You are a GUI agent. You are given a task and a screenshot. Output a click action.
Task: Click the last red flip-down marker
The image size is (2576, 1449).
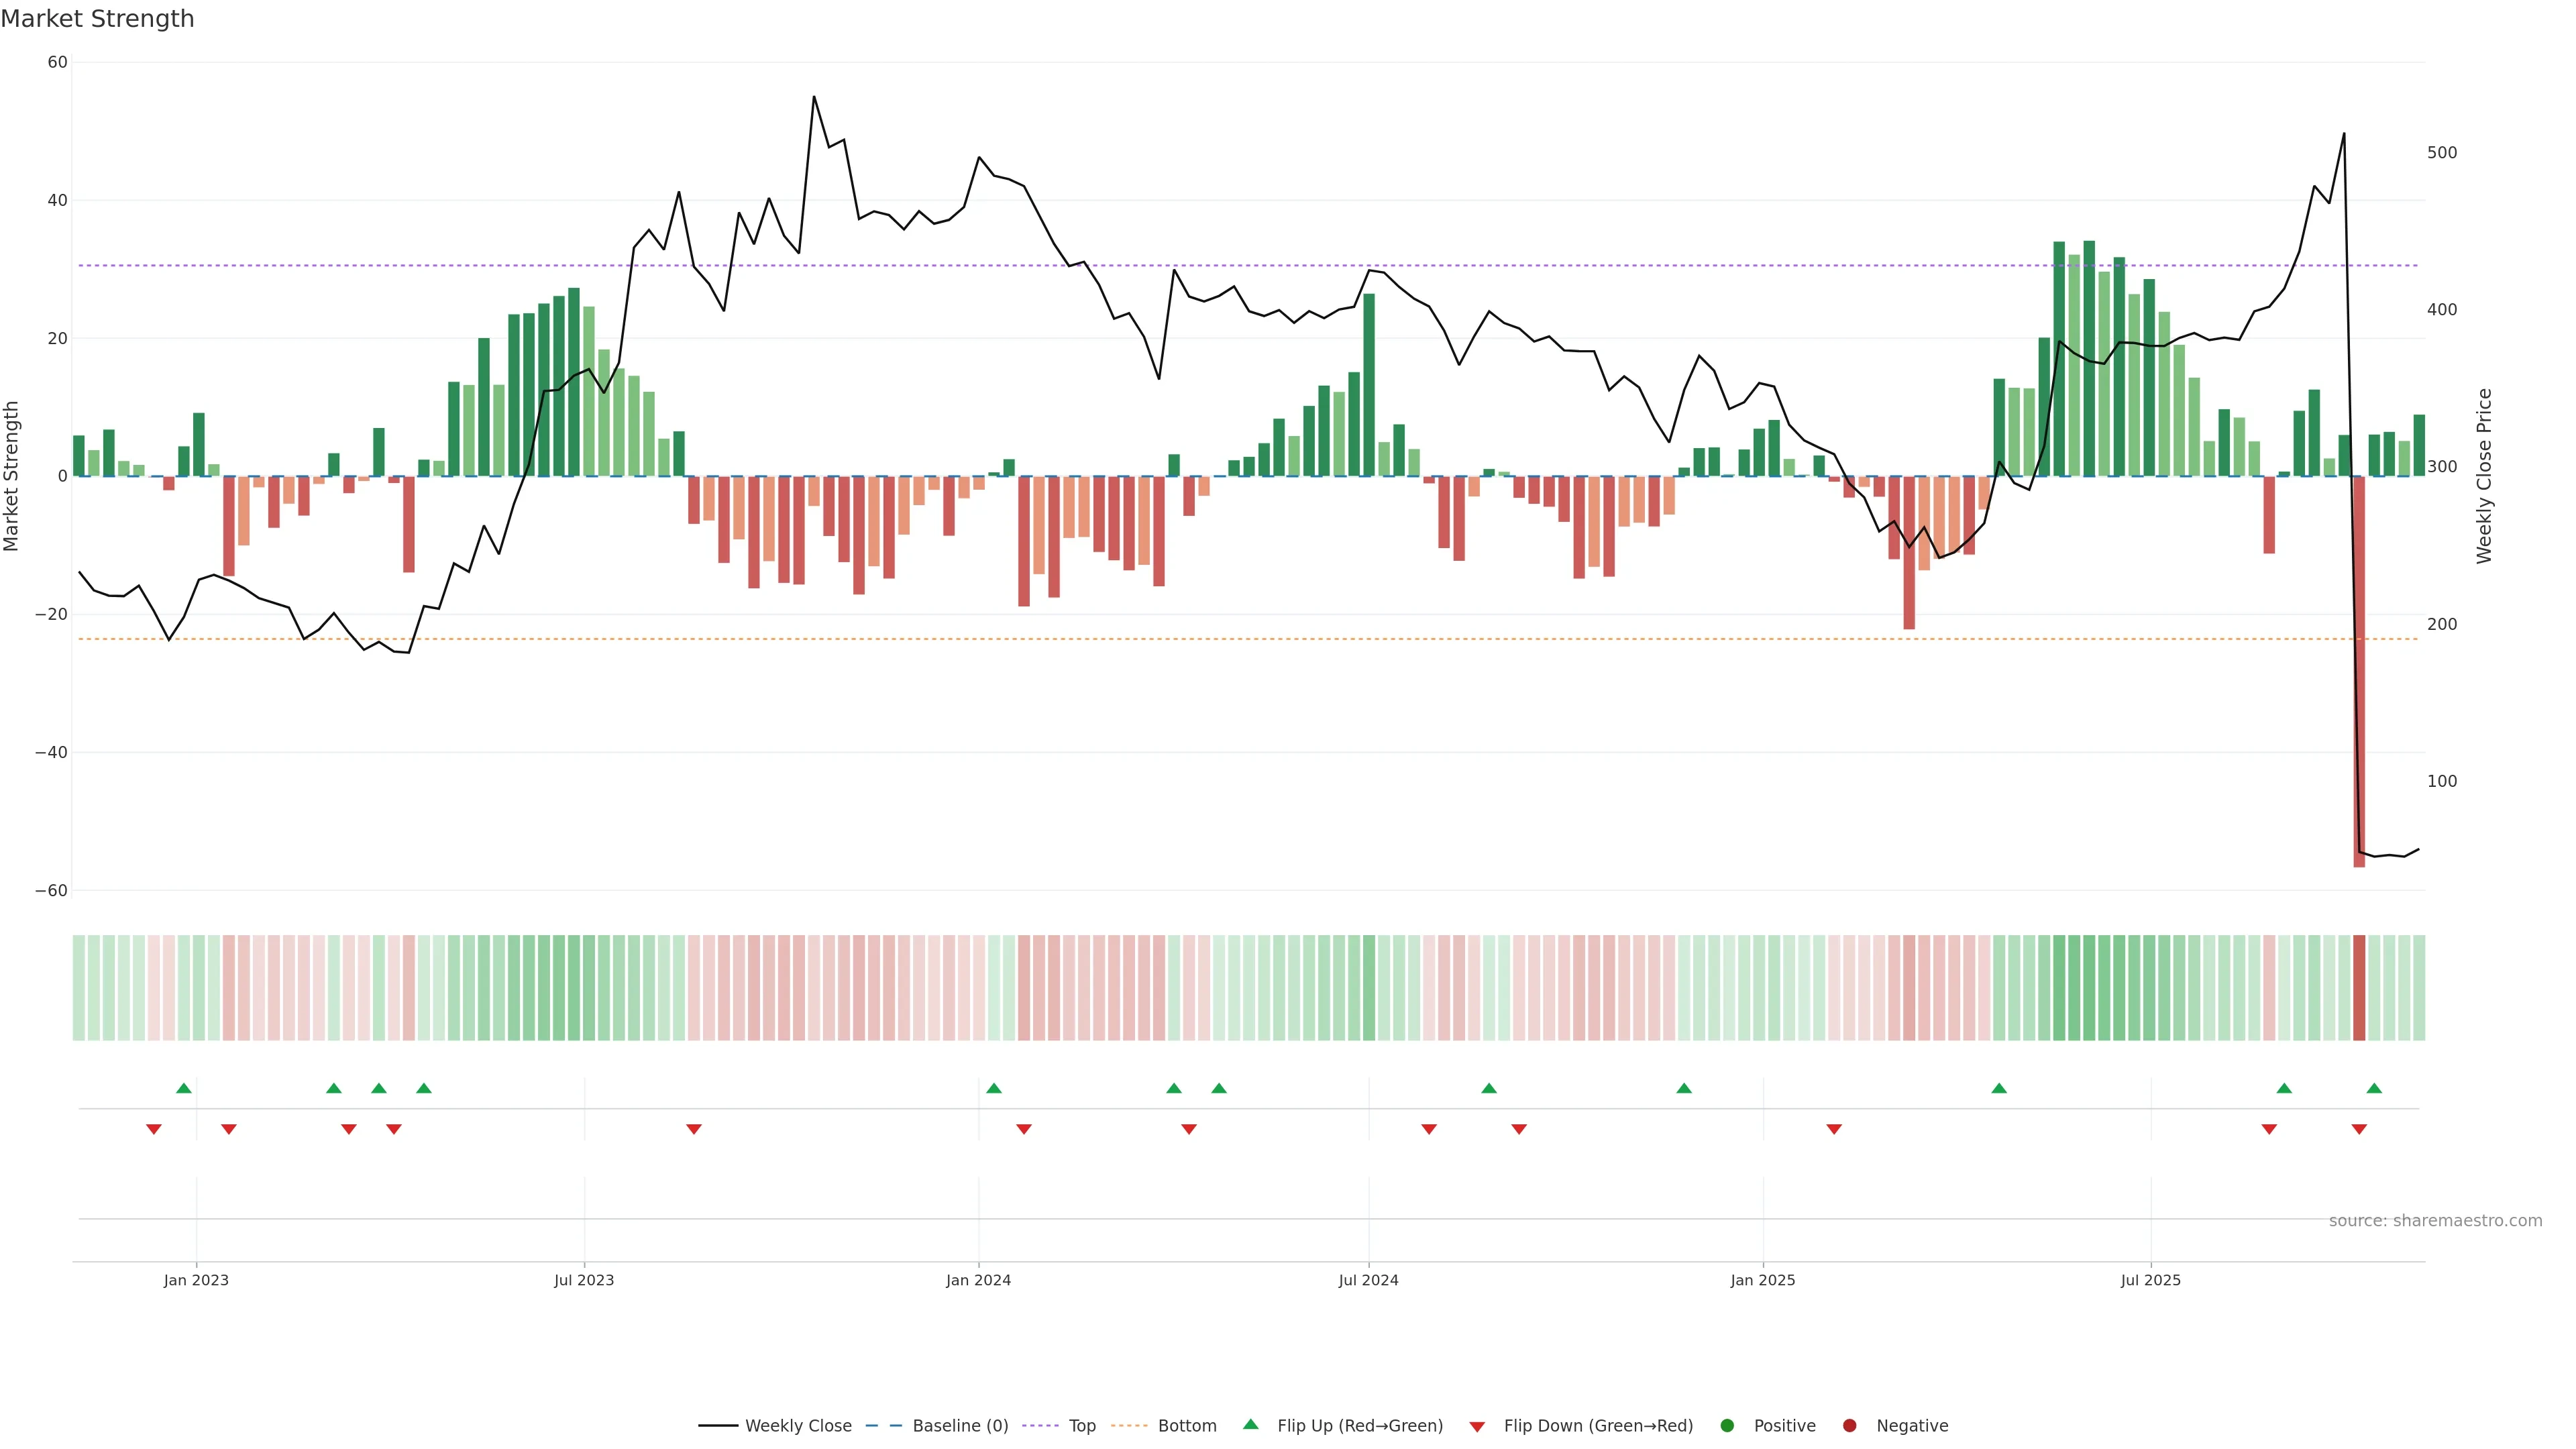click(2359, 1129)
